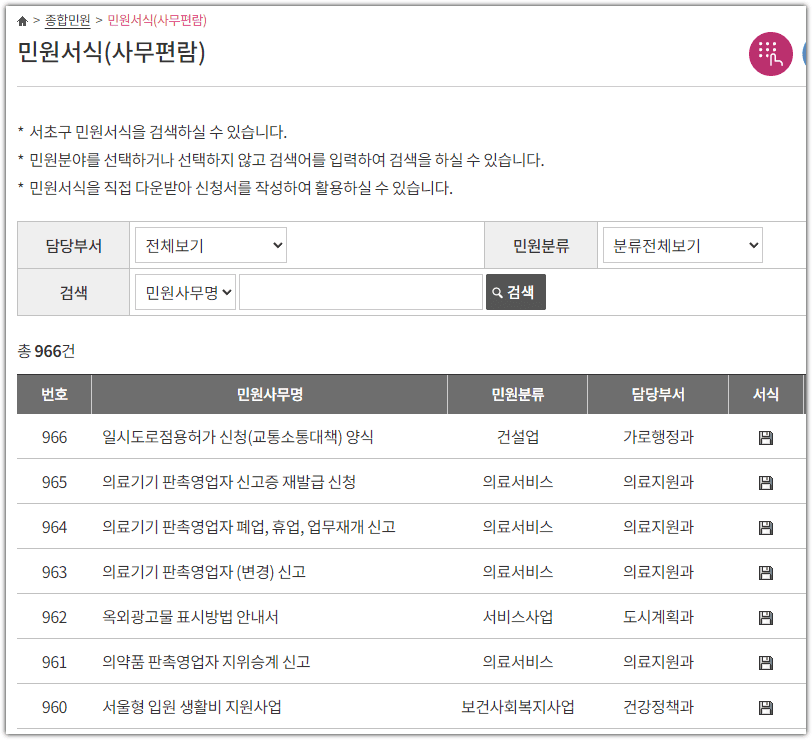
Task: Download the form for 의약품 판촉영업자 지위승계 신고
Action: tap(765, 662)
